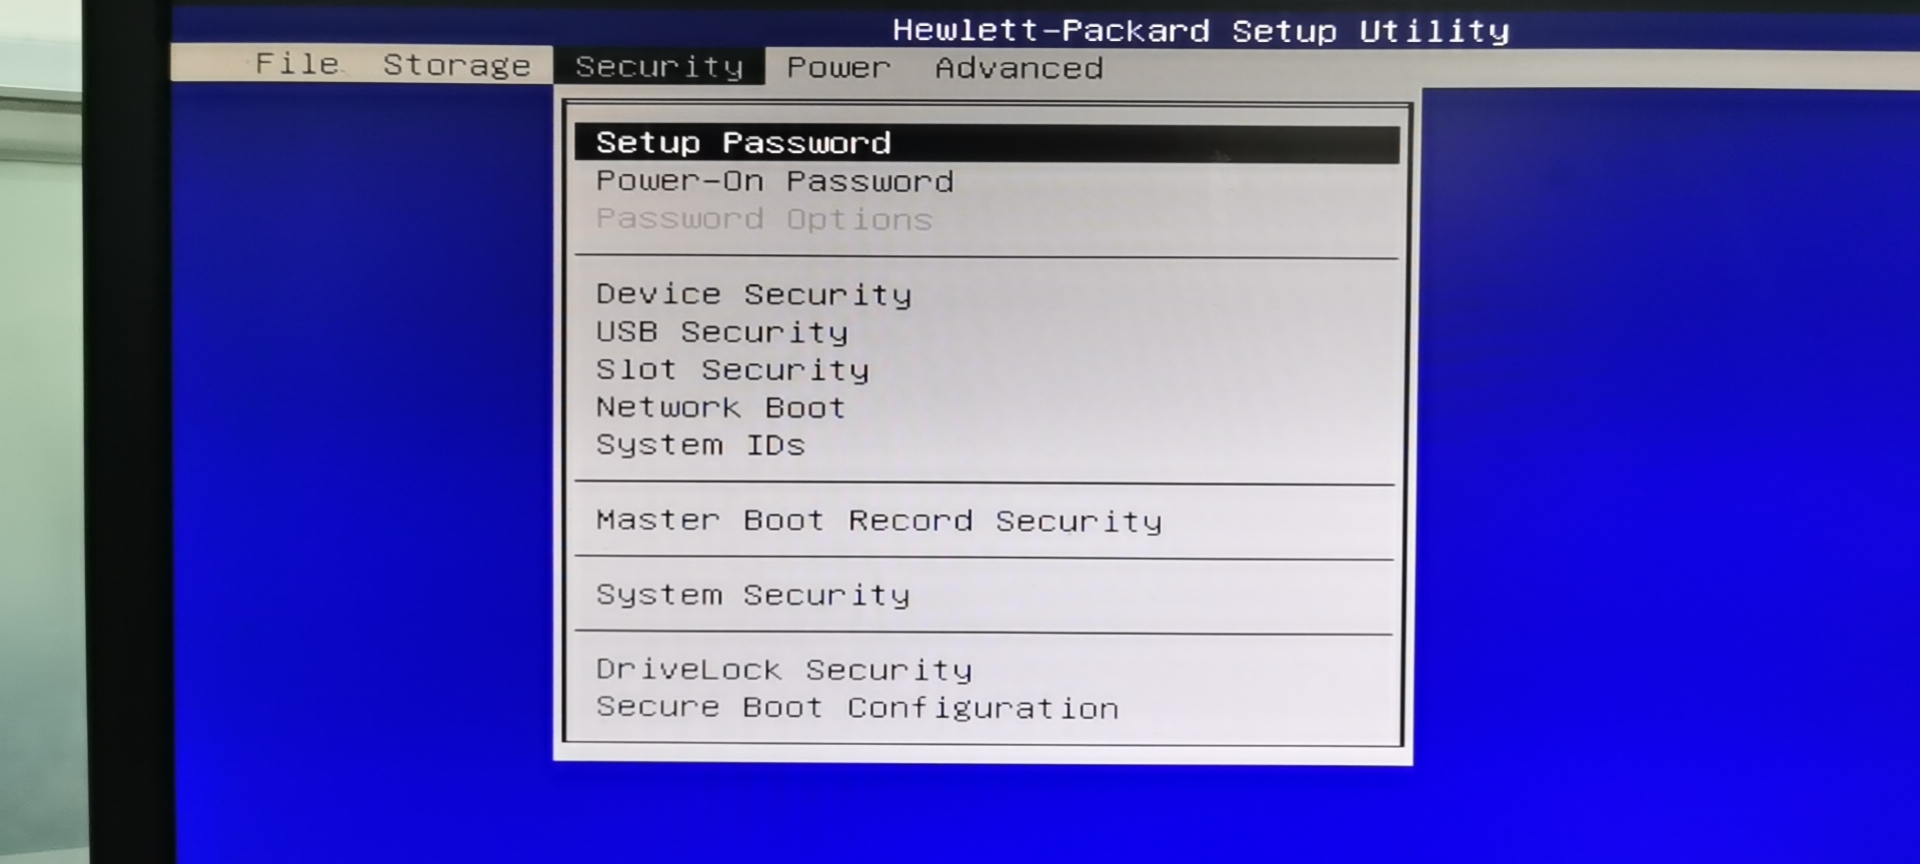Select Setup Password entry
This screenshot has width=1920, height=864.
743,143
